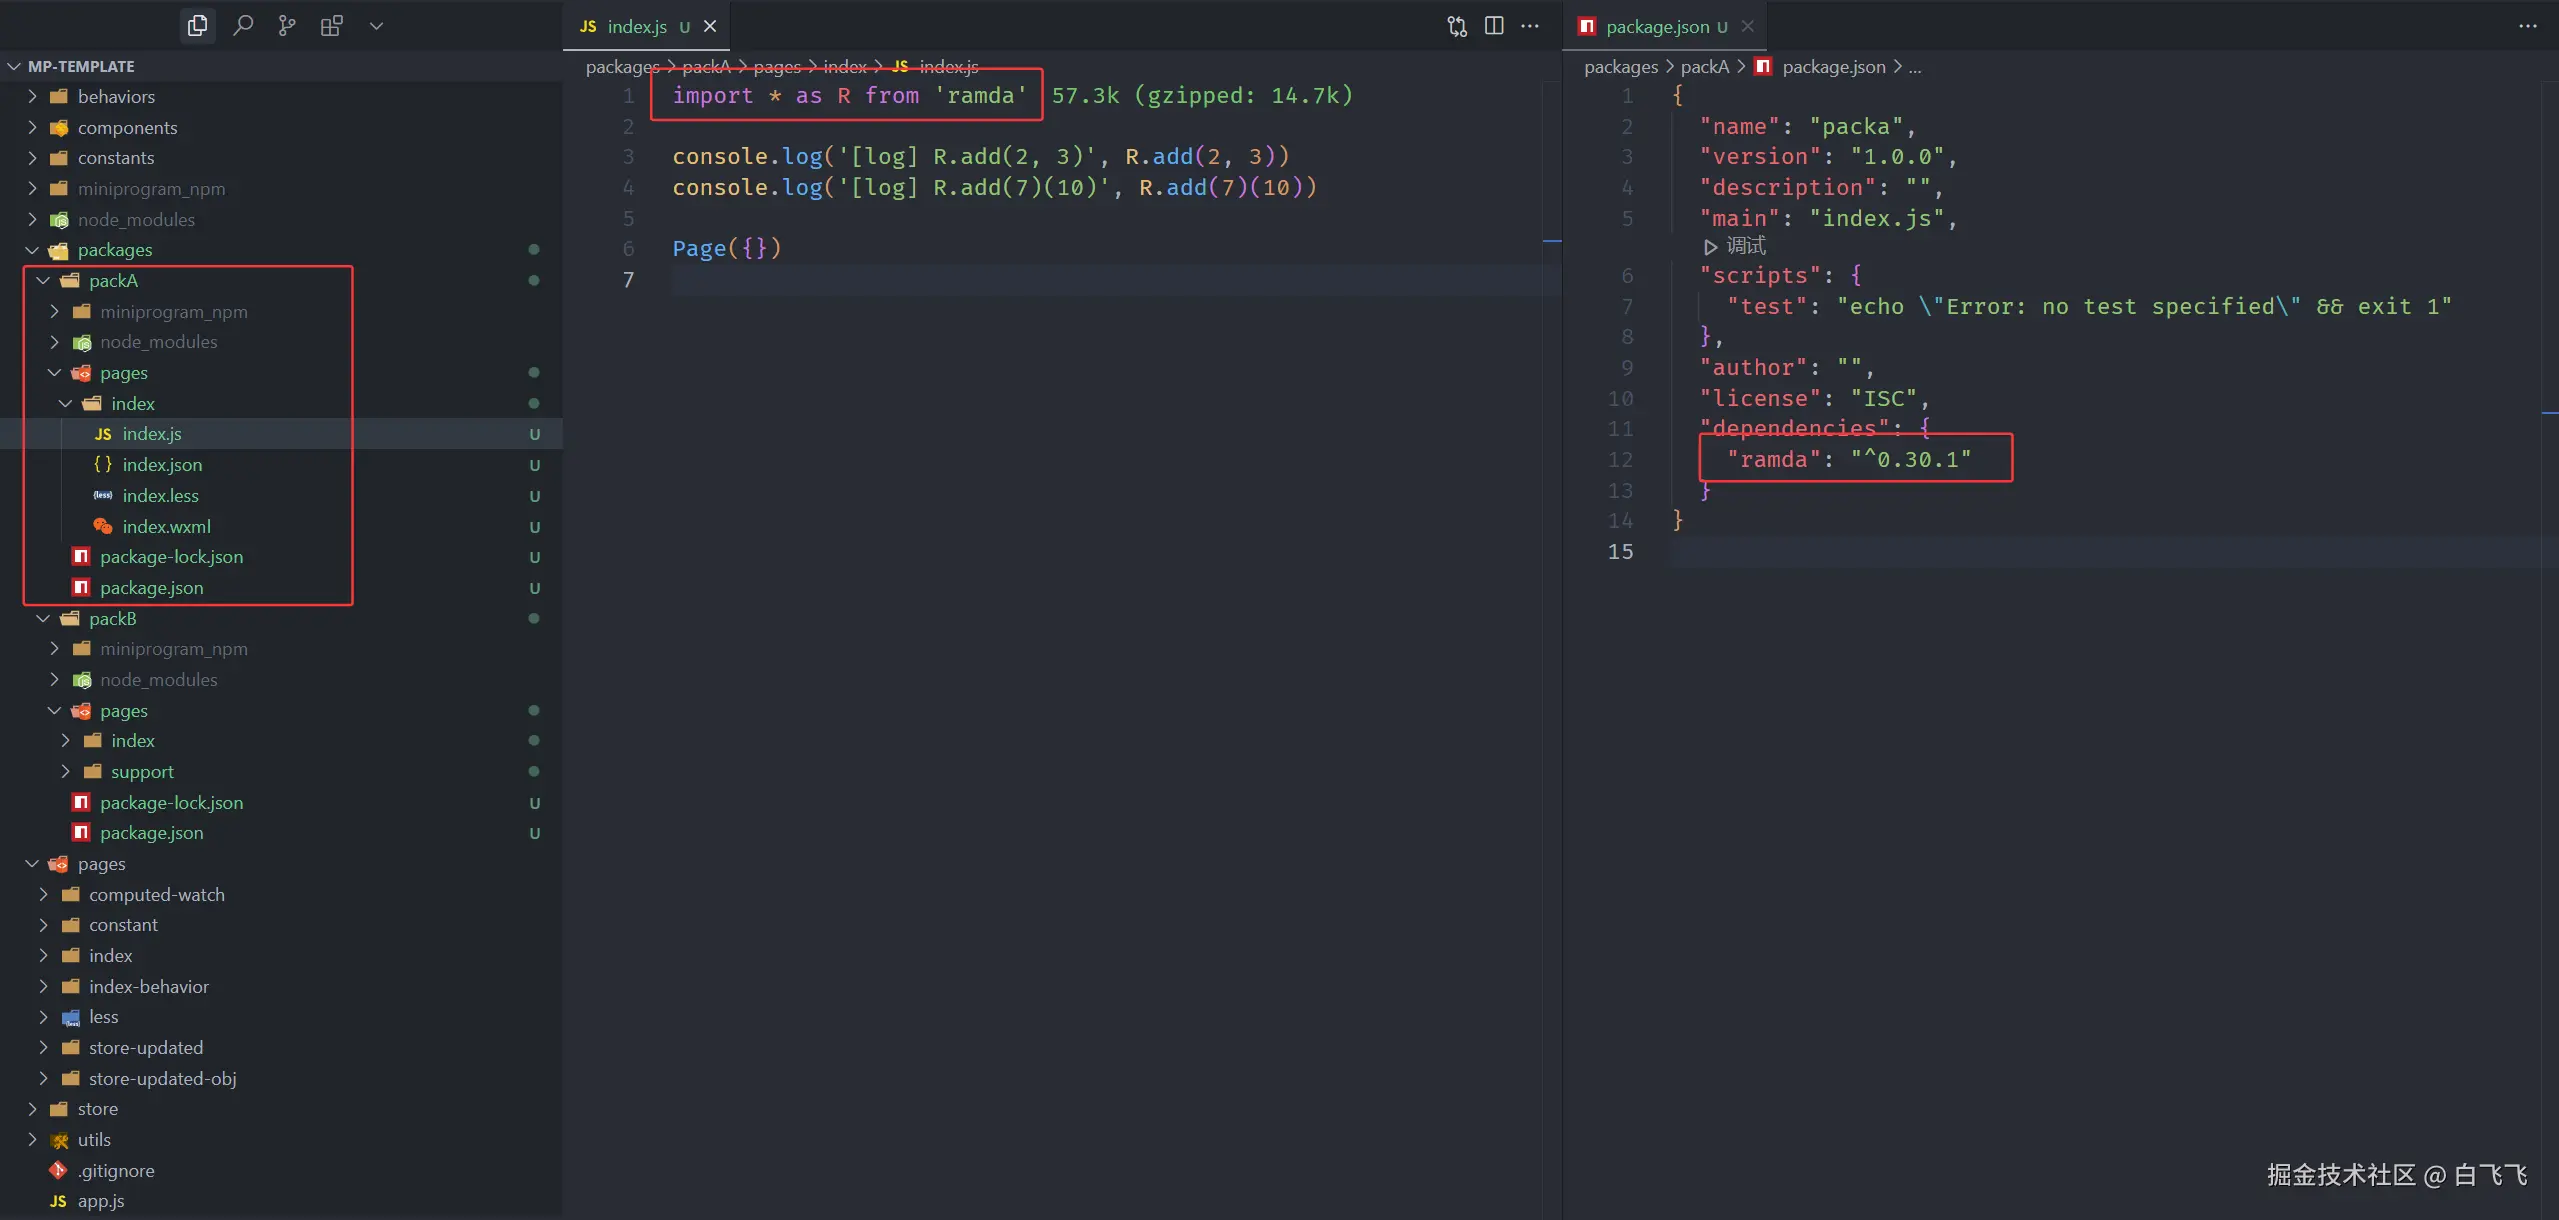Expand additional views chevron in activity bar
This screenshot has height=1220, width=2559.
pyautogui.click(x=376, y=26)
